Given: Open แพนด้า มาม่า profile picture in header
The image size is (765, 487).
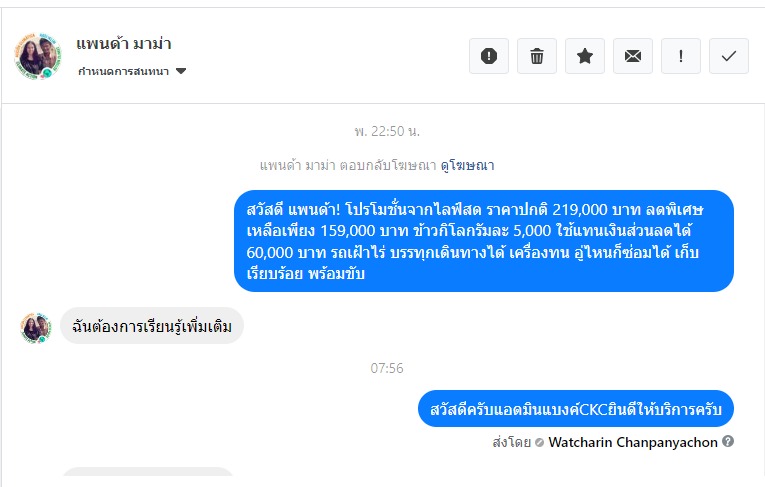Looking at the screenshot, I should pos(38,56).
